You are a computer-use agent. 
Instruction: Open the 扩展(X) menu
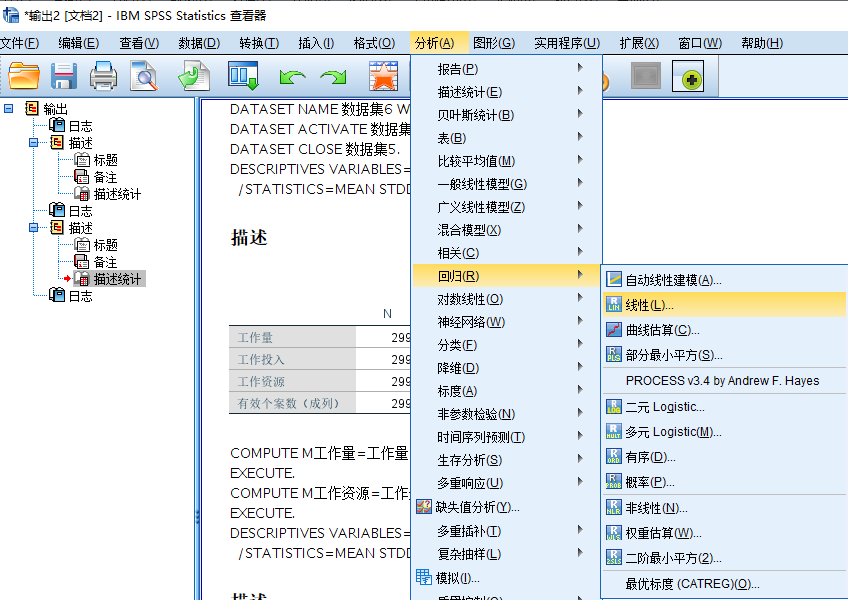click(639, 43)
